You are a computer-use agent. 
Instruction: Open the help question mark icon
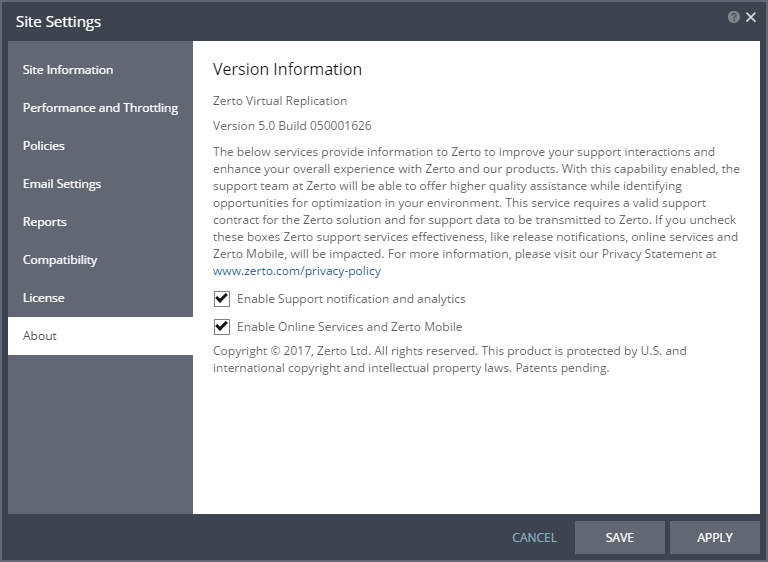pos(733,18)
